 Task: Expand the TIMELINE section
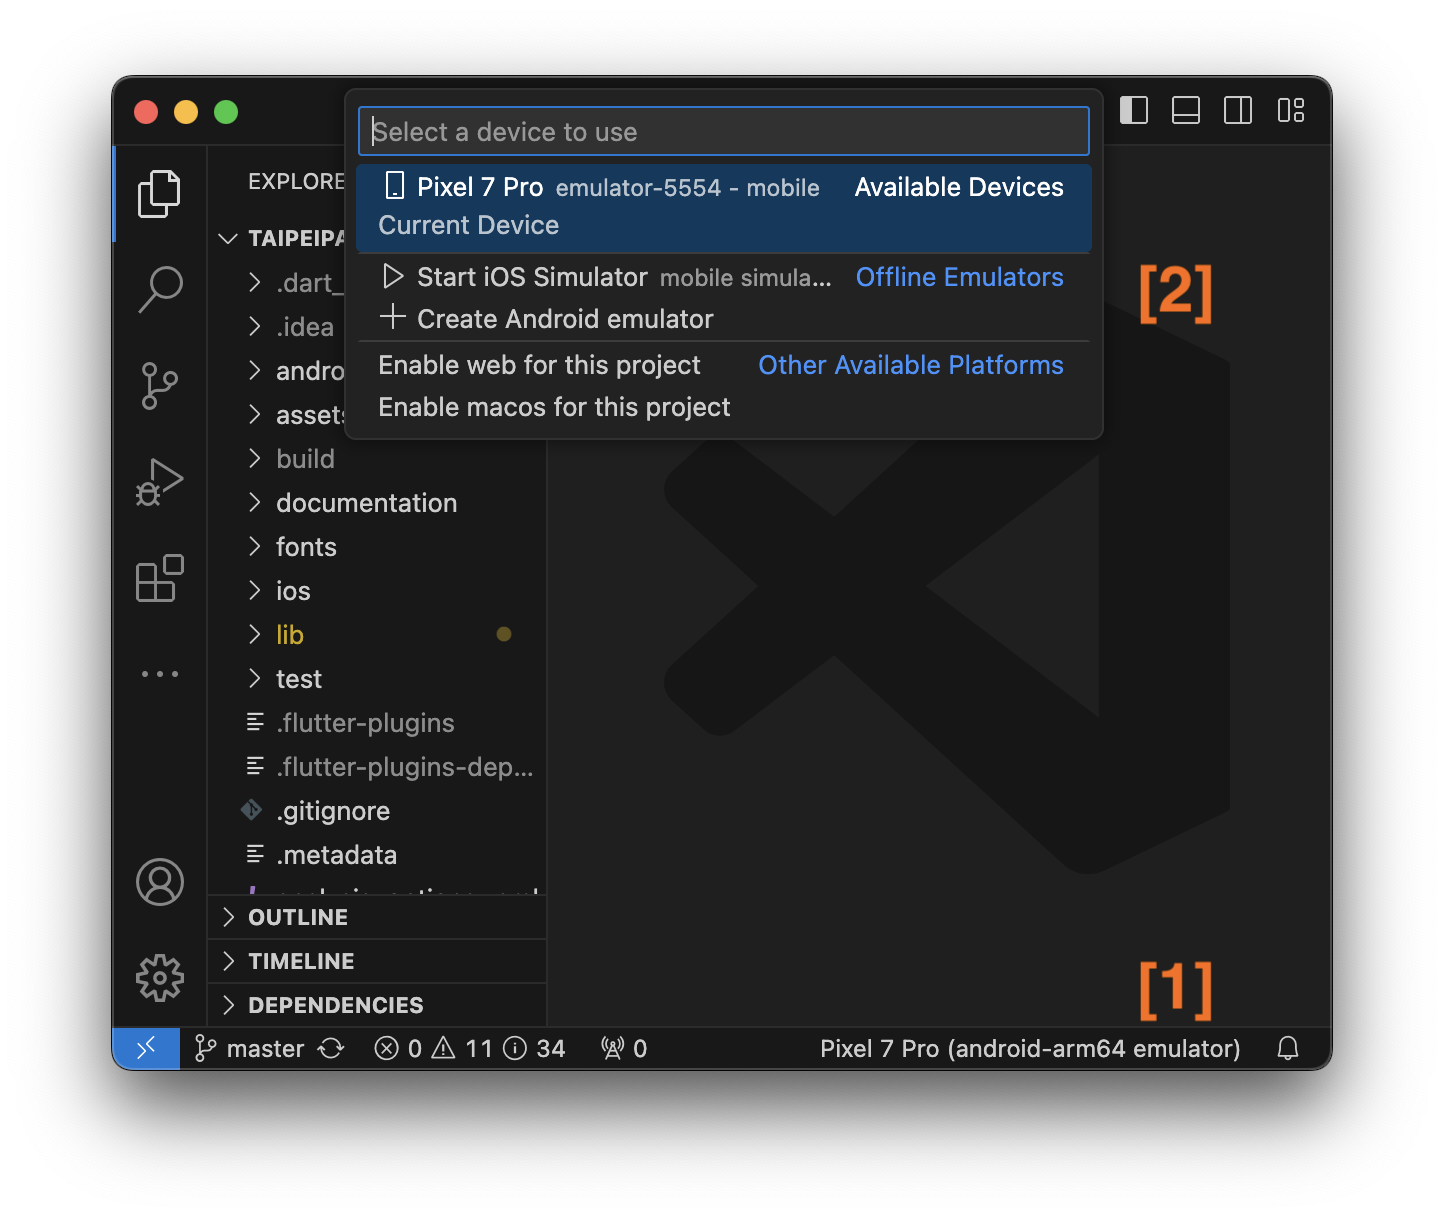pyautogui.click(x=378, y=961)
